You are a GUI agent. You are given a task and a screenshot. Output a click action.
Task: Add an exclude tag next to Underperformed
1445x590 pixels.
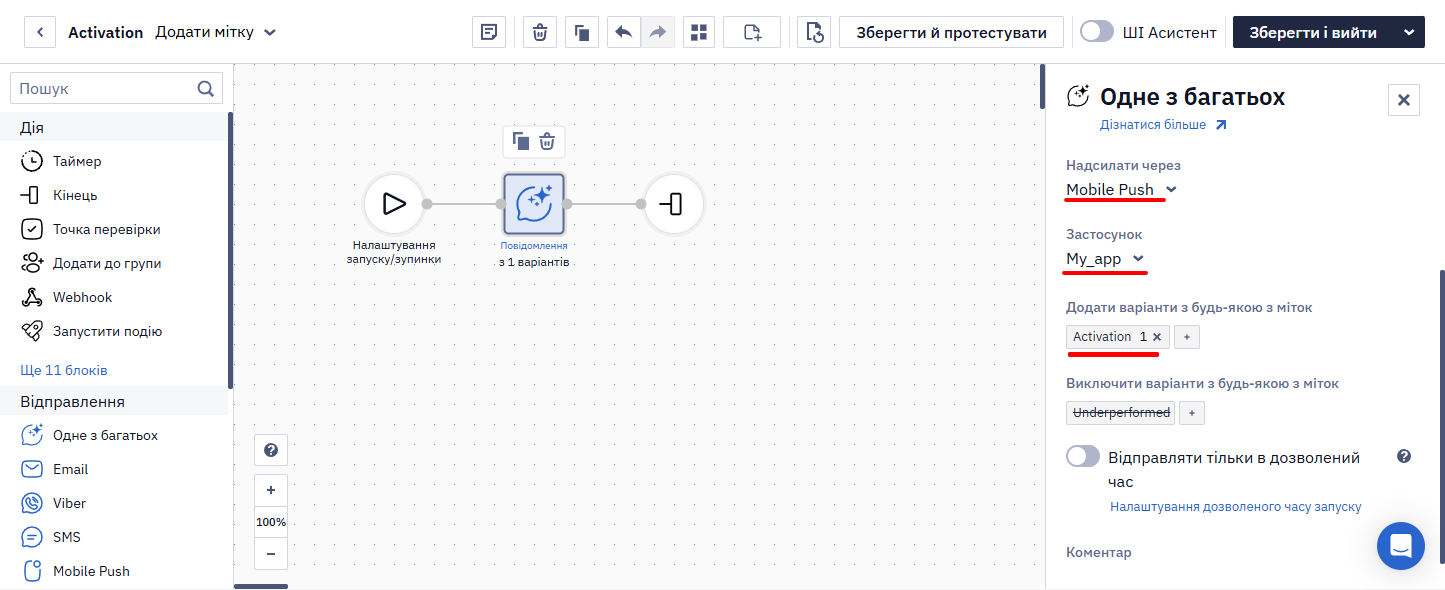point(1192,412)
